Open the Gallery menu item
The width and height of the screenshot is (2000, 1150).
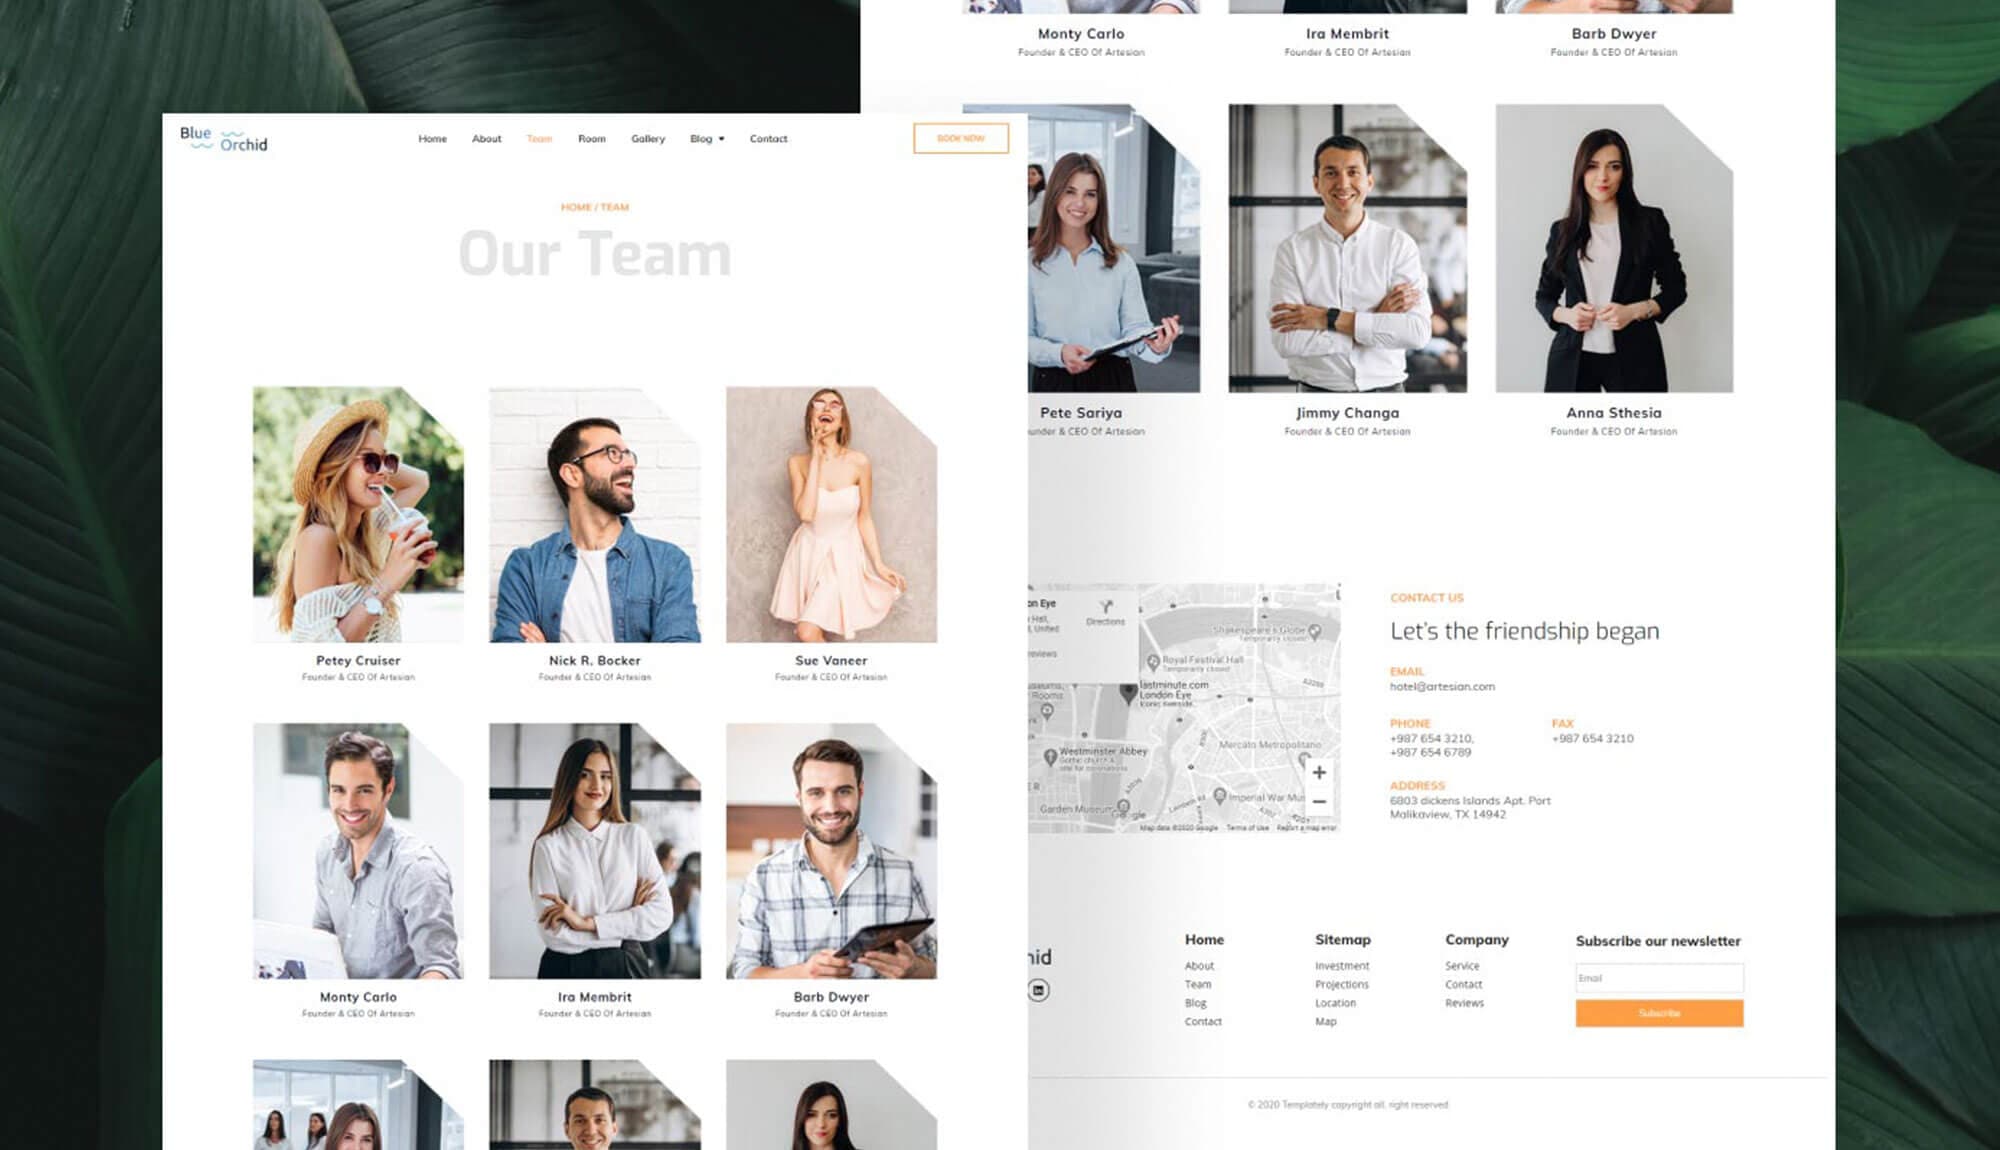click(647, 139)
